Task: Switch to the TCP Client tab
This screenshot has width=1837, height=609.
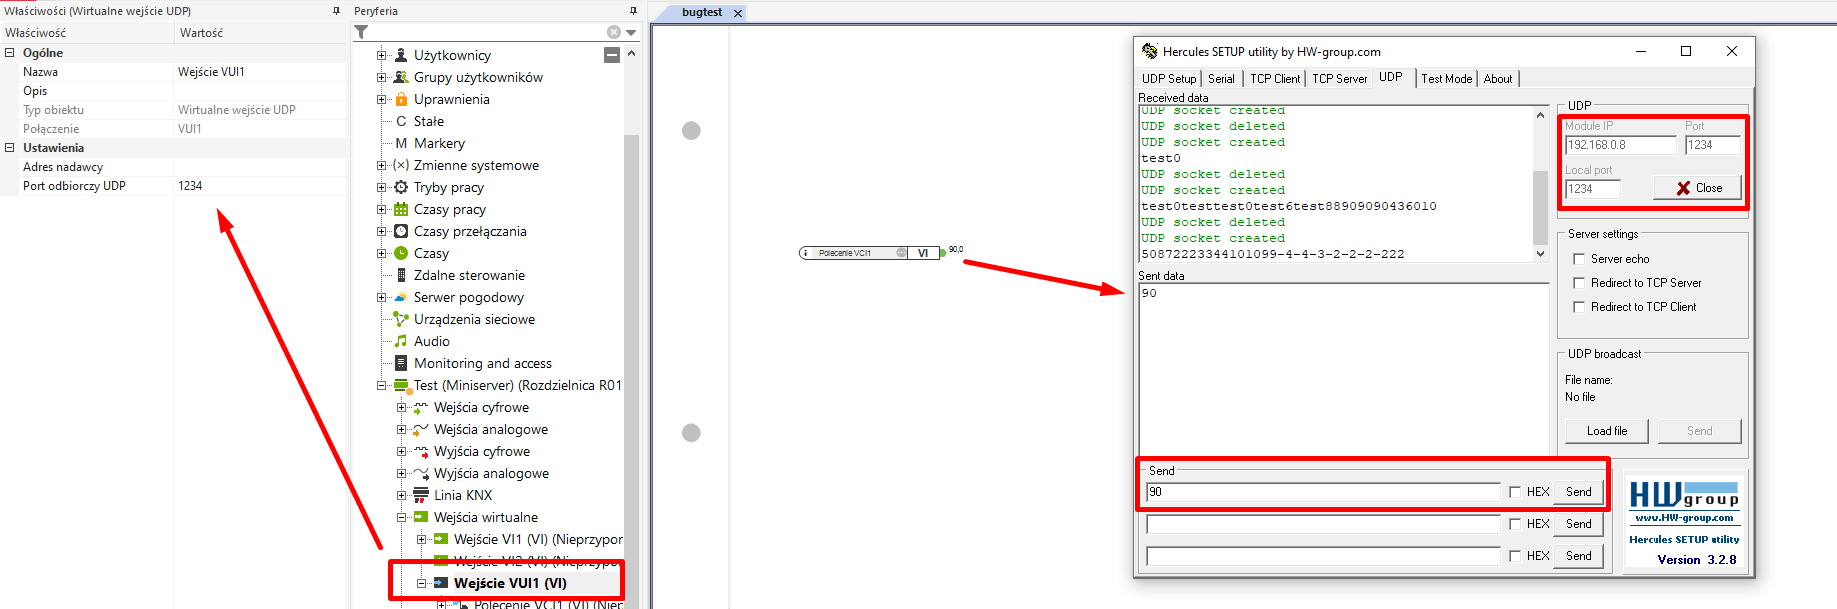Action: [1275, 79]
